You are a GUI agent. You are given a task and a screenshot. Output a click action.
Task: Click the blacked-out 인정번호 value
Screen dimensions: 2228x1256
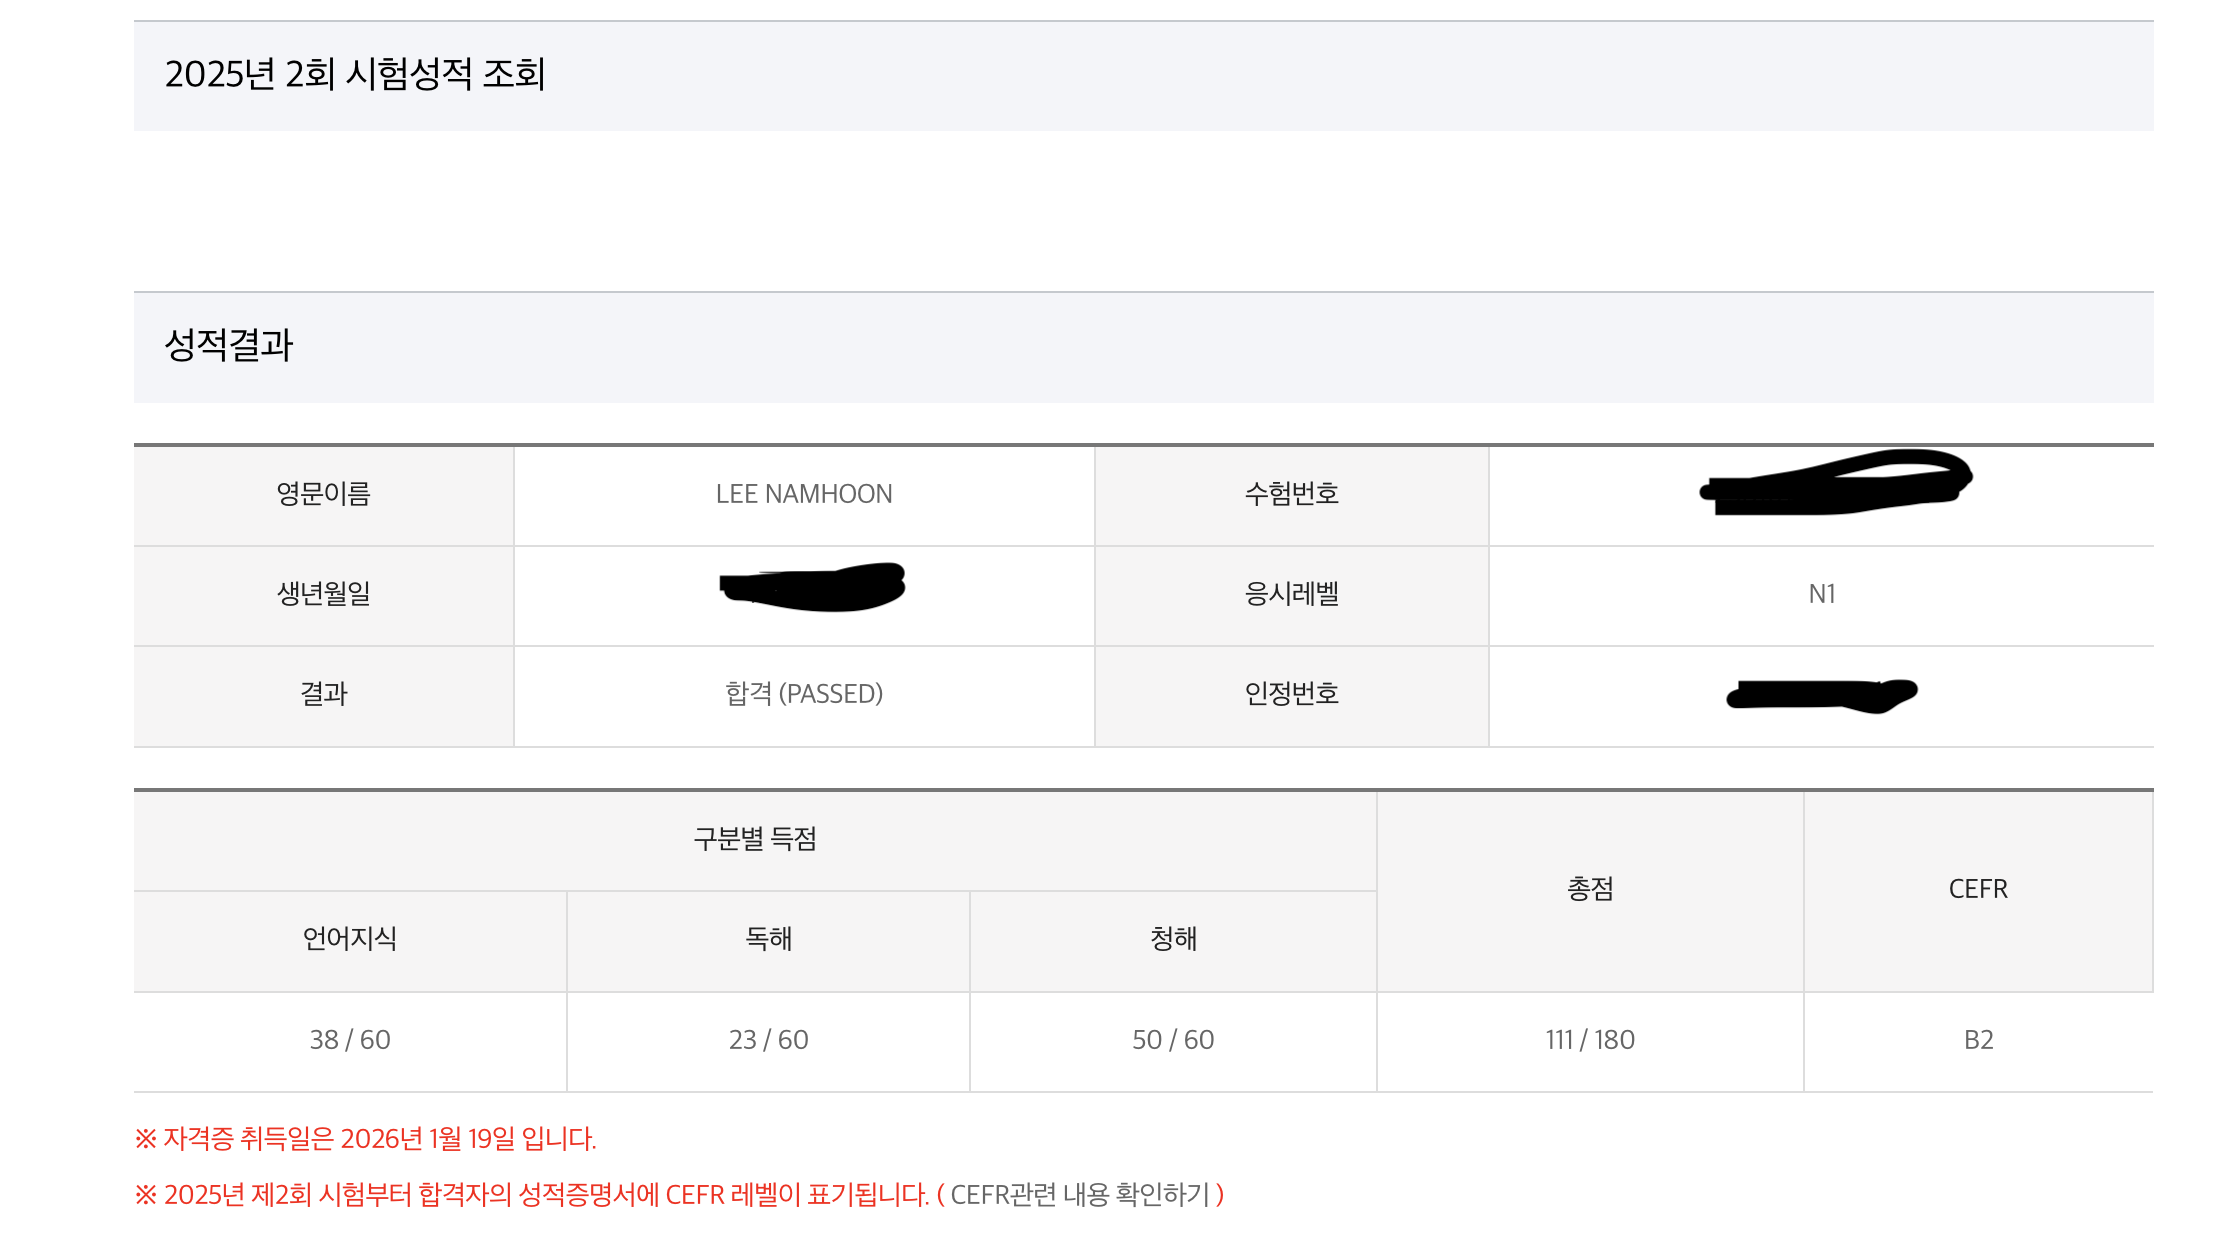(x=1820, y=694)
